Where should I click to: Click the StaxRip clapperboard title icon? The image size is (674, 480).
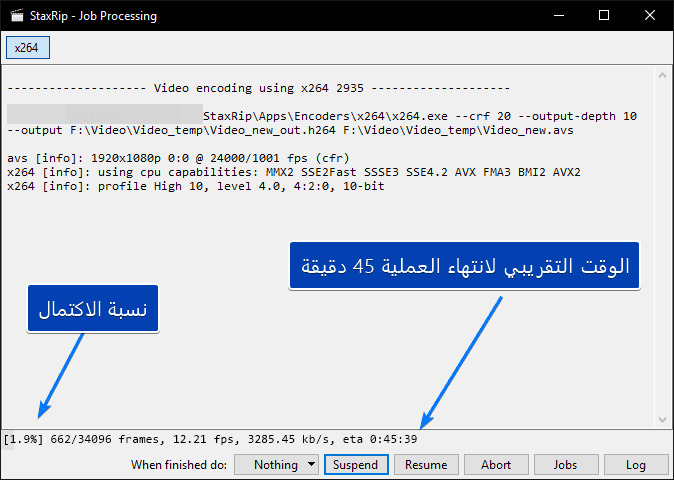[x=17, y=15]
